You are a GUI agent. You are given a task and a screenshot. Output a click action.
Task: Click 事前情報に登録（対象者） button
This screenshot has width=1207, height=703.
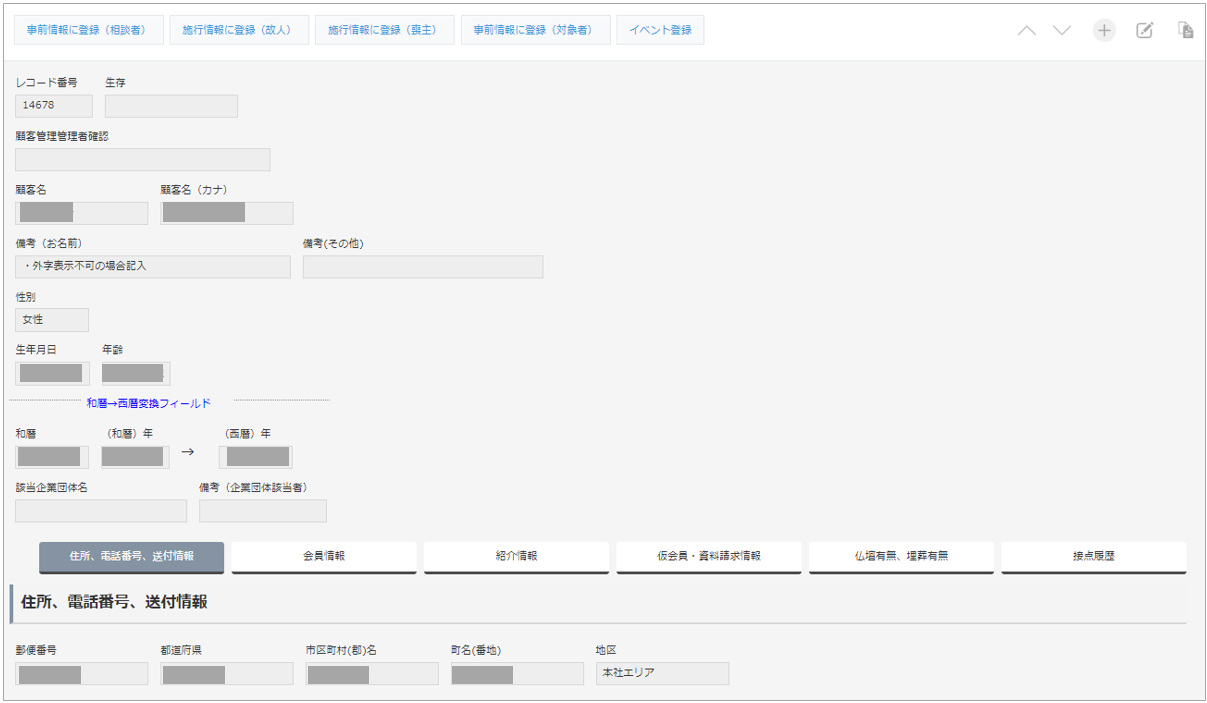(x=535, y=30)
